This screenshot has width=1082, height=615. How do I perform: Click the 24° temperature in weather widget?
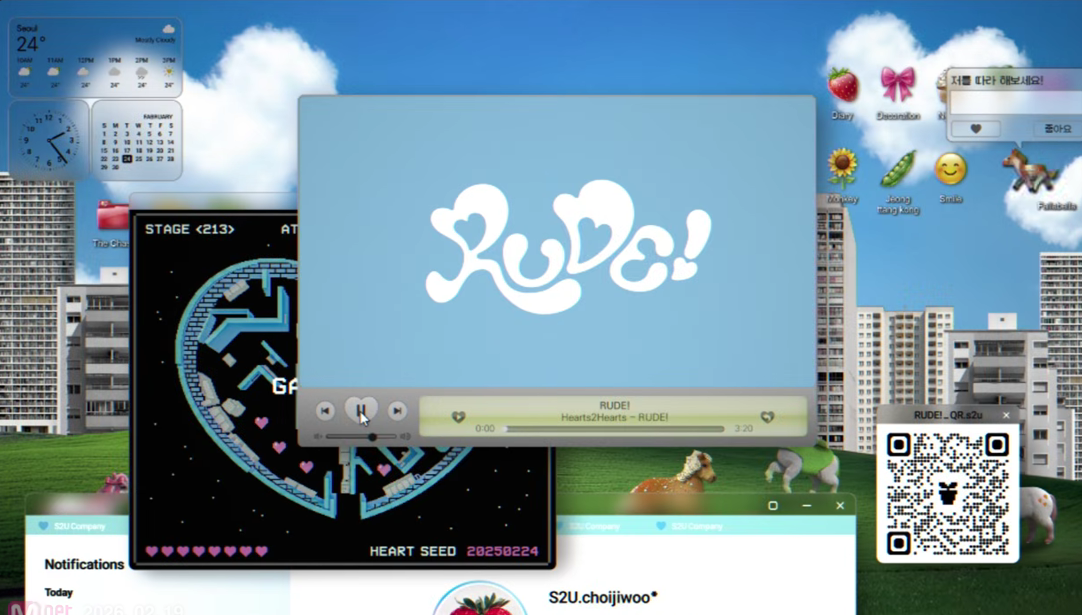31,45
